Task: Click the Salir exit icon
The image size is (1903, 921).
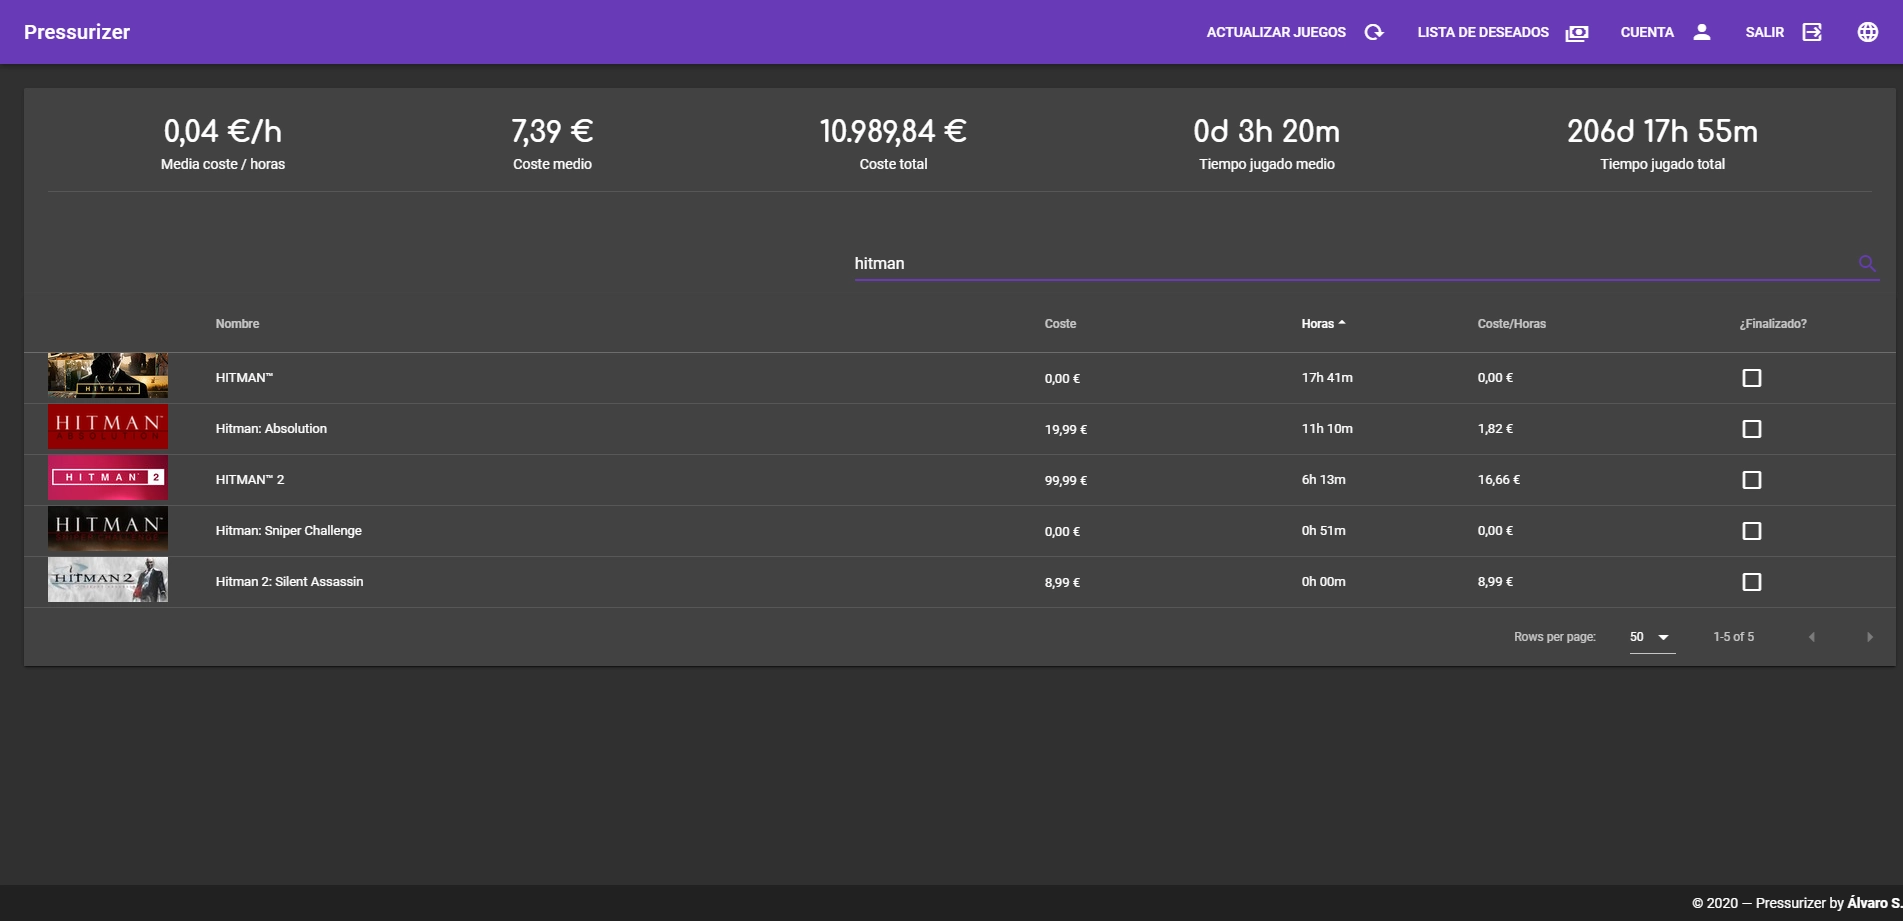Action: coord(1812,32)
